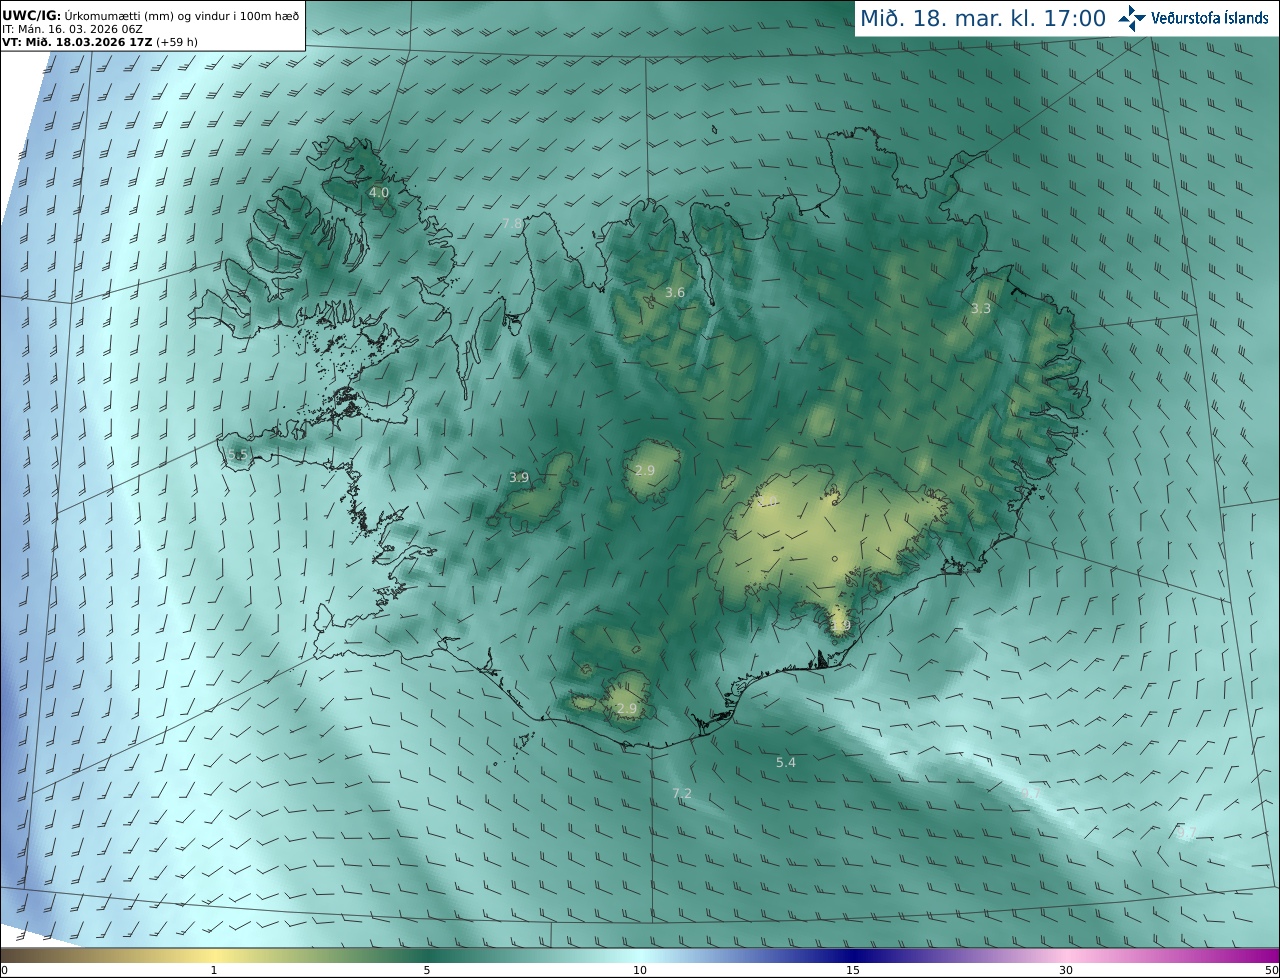
Task: Click the 5.5 value on the western peninsula
Action: tap(237, 455)
